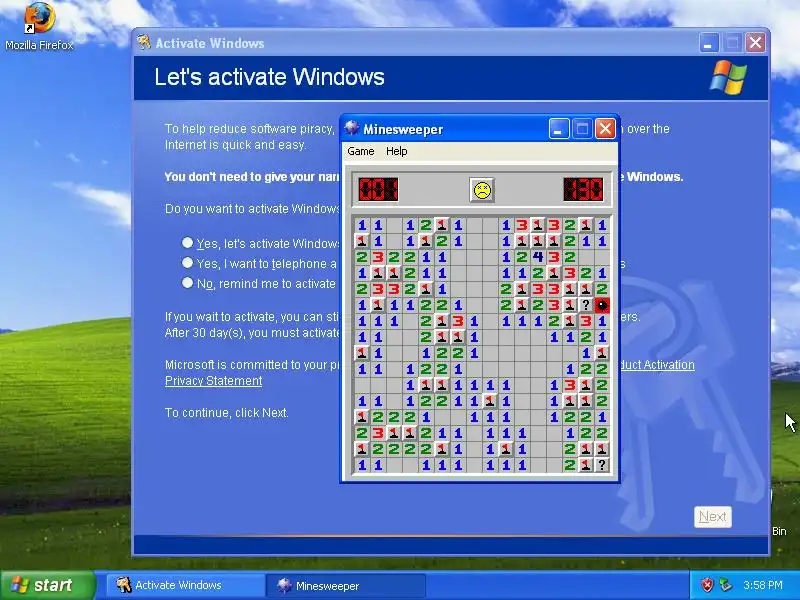
Task: Click the top-left corner 1 cell of the board
Action: click(x=362, y=225)
